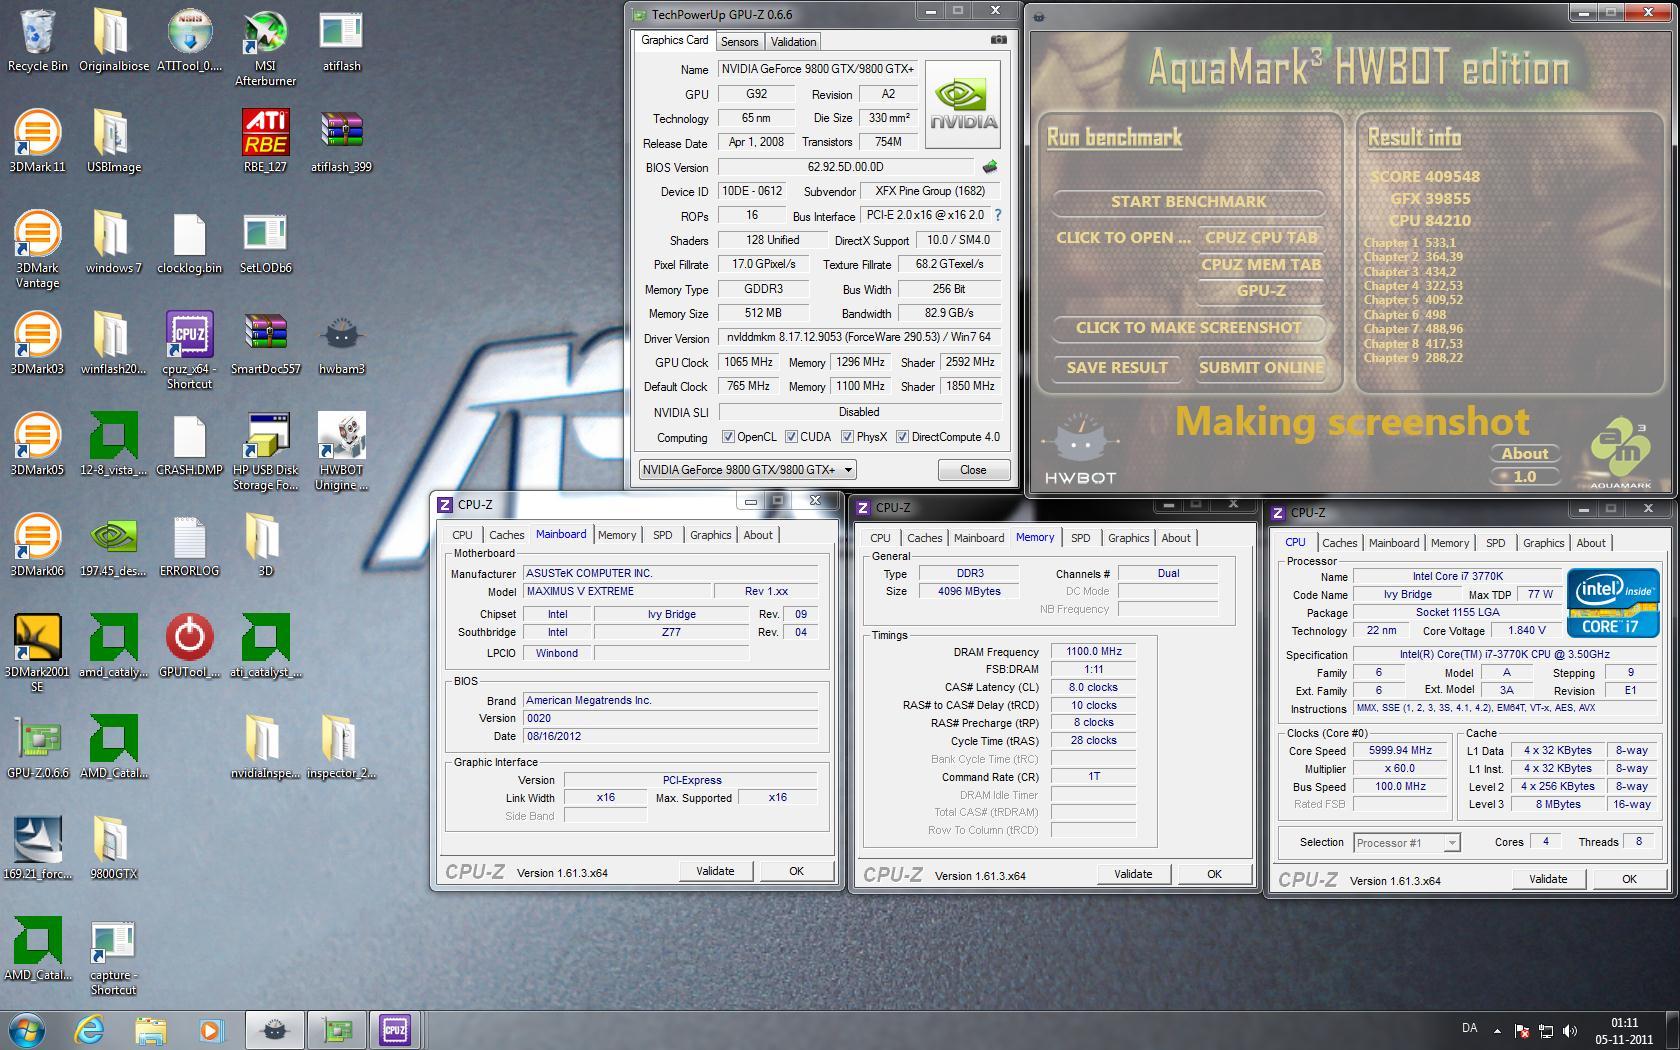Viewport: 1680px width, 1050px height.
Task: Select Graphics tab in CPU-Z CPU window
Action: (1543, 543)
